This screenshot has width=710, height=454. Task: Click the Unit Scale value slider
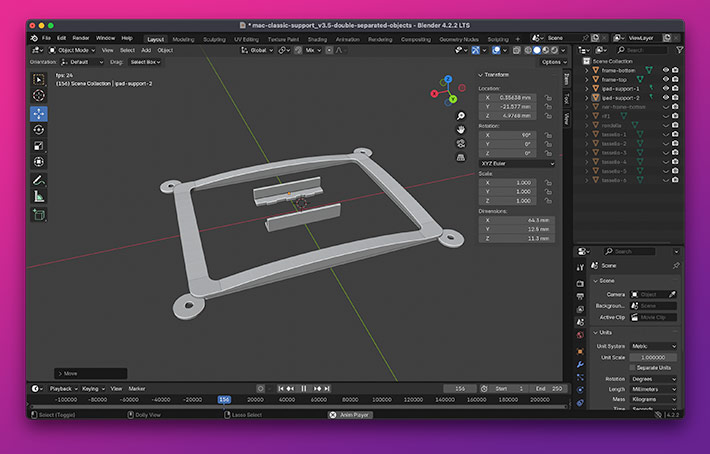tap(653, 357)
